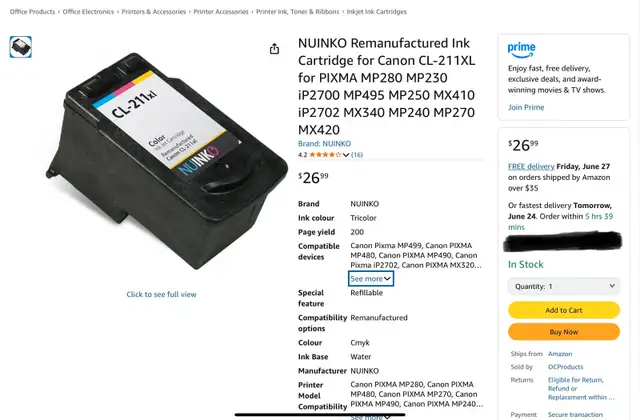
Task: Select the cartridge thumbnail image
Action: point(21,47)
